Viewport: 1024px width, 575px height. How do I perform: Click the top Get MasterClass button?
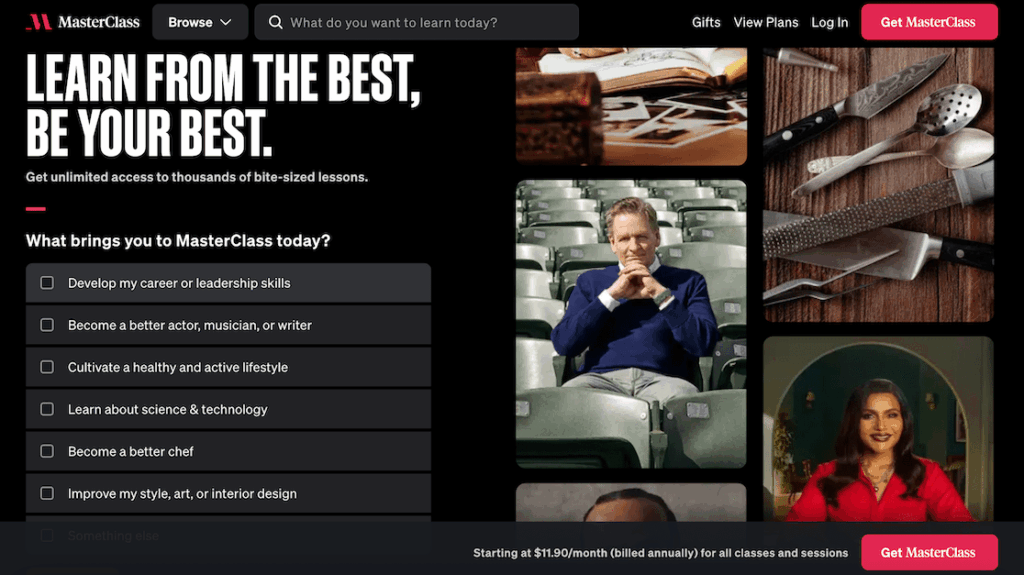pyautogui.click(x=928, y=22)
